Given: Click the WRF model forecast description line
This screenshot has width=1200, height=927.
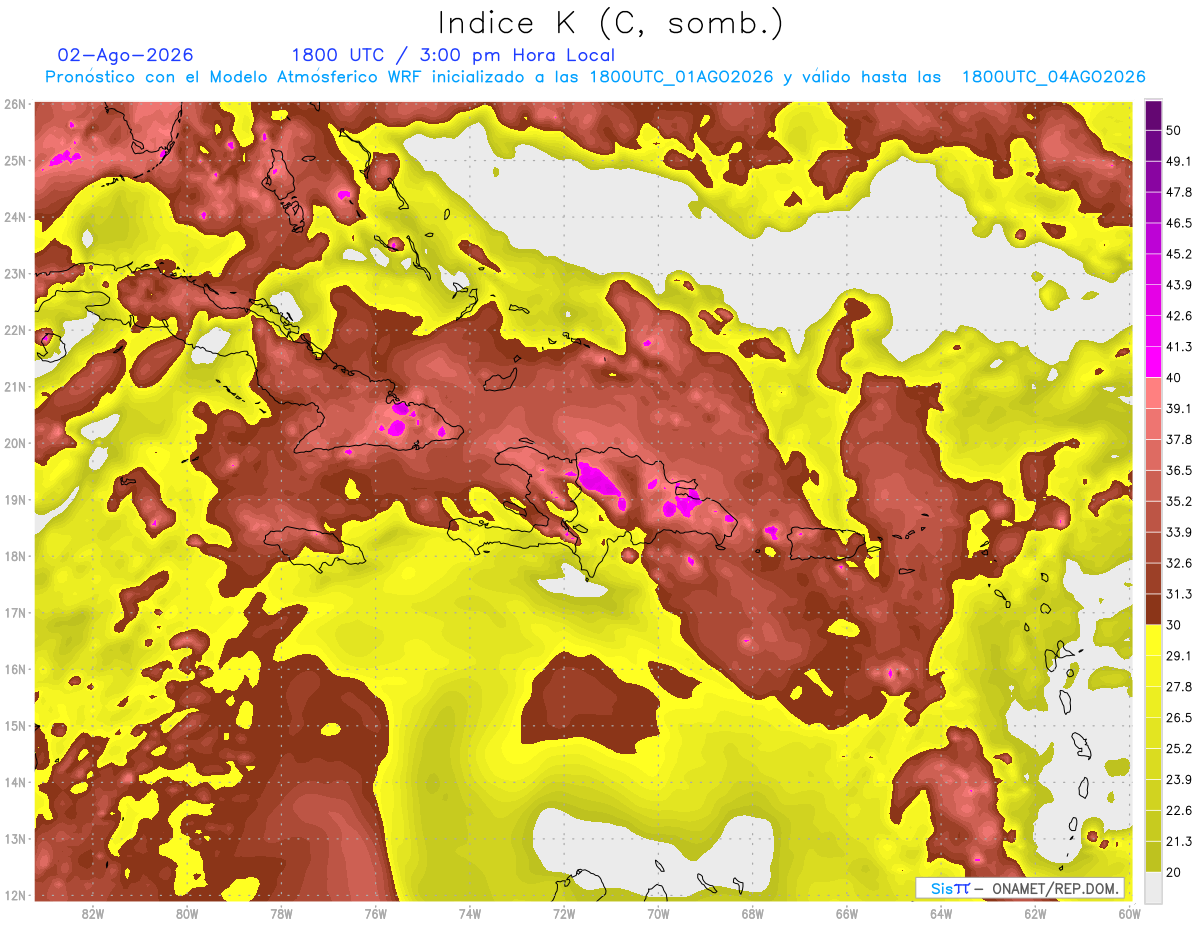Looking at the screenshot, I should point(595,77).
